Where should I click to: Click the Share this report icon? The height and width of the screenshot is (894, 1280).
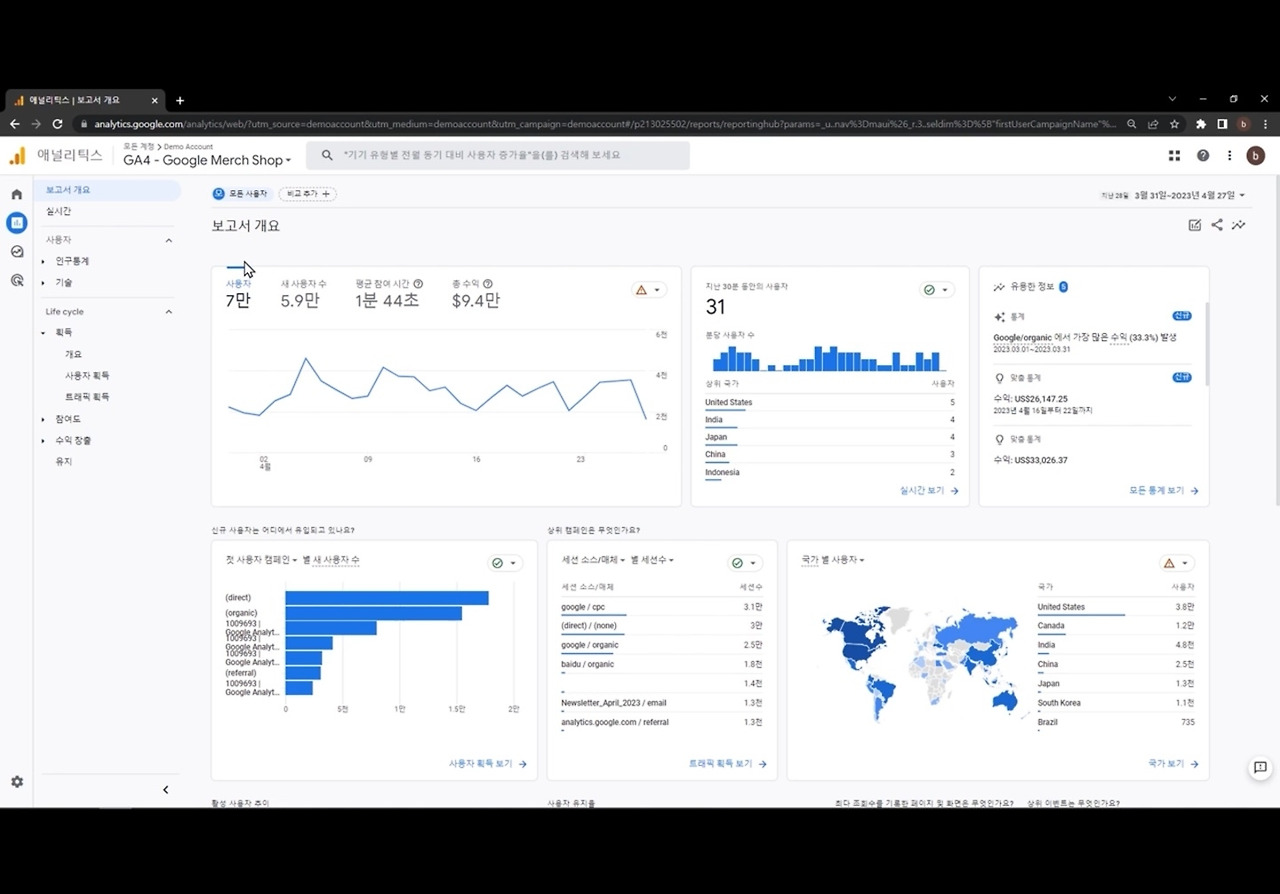(x=1217, y=225)
